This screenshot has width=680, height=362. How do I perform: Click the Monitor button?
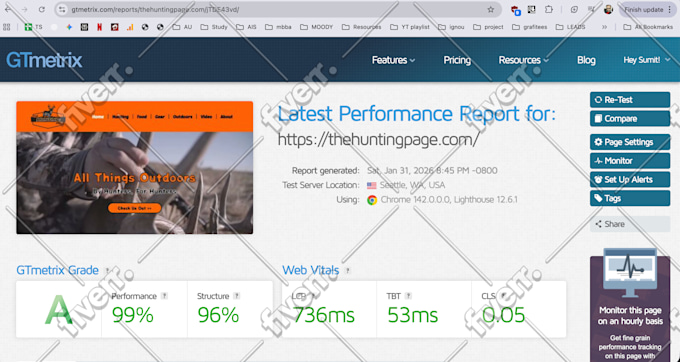[x=630, y=161]
